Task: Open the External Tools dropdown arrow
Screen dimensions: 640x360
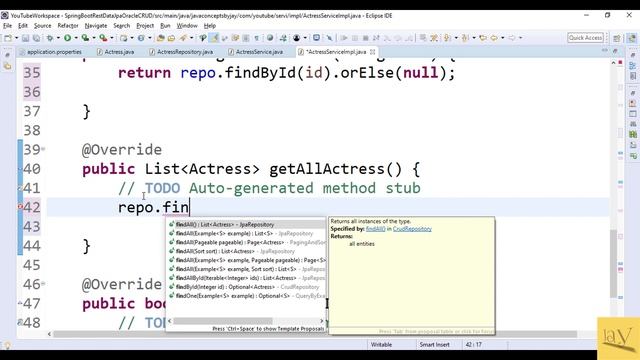Action: 112,38
